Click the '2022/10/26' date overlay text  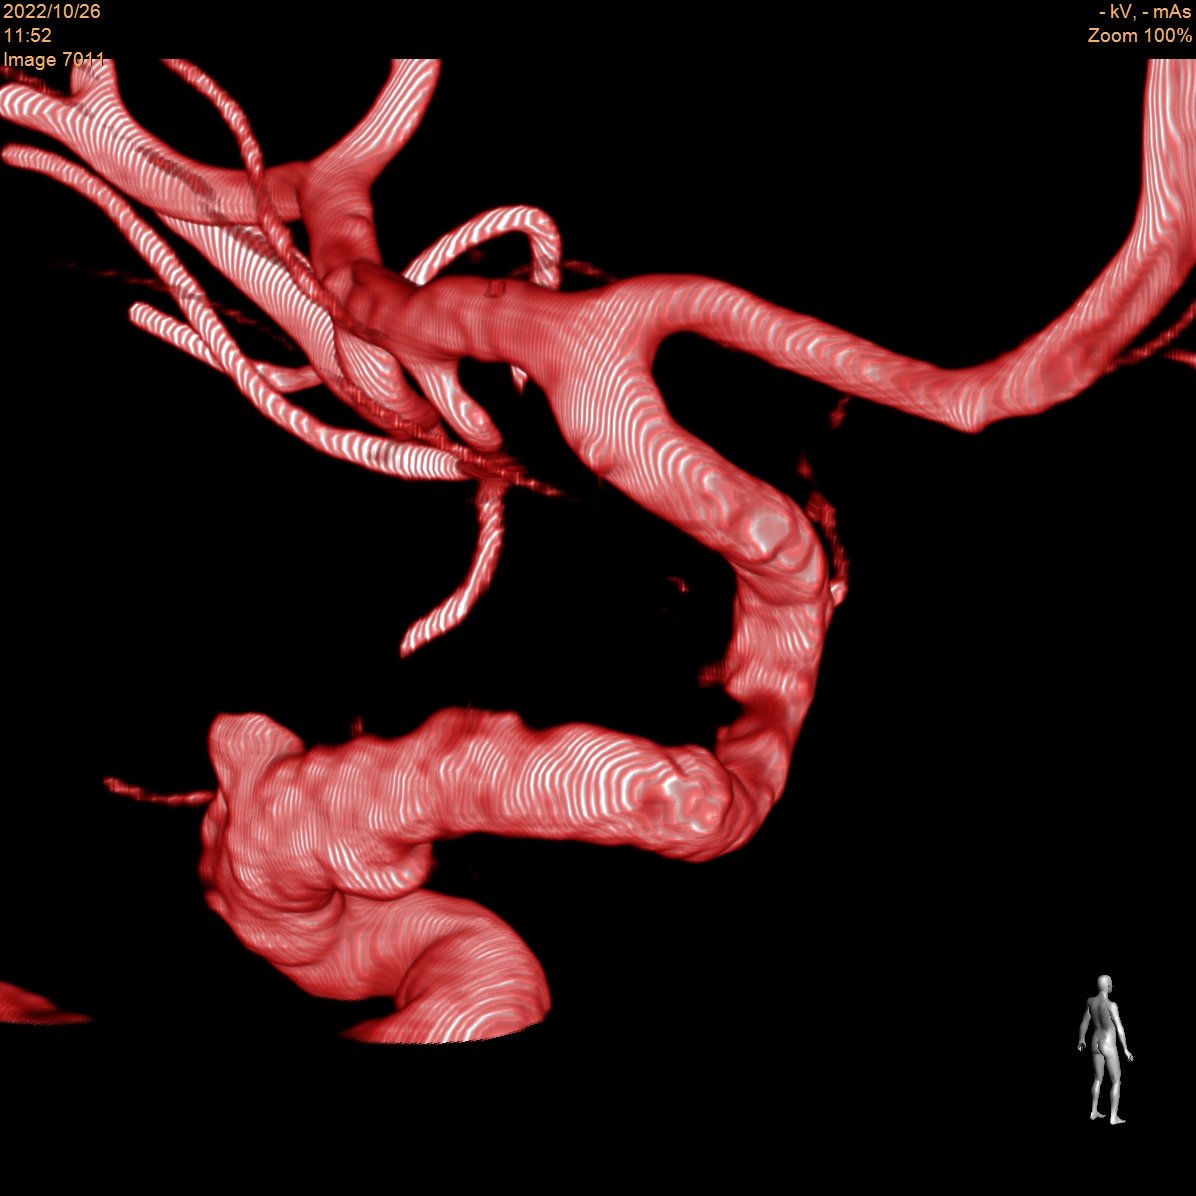(52, 11)
